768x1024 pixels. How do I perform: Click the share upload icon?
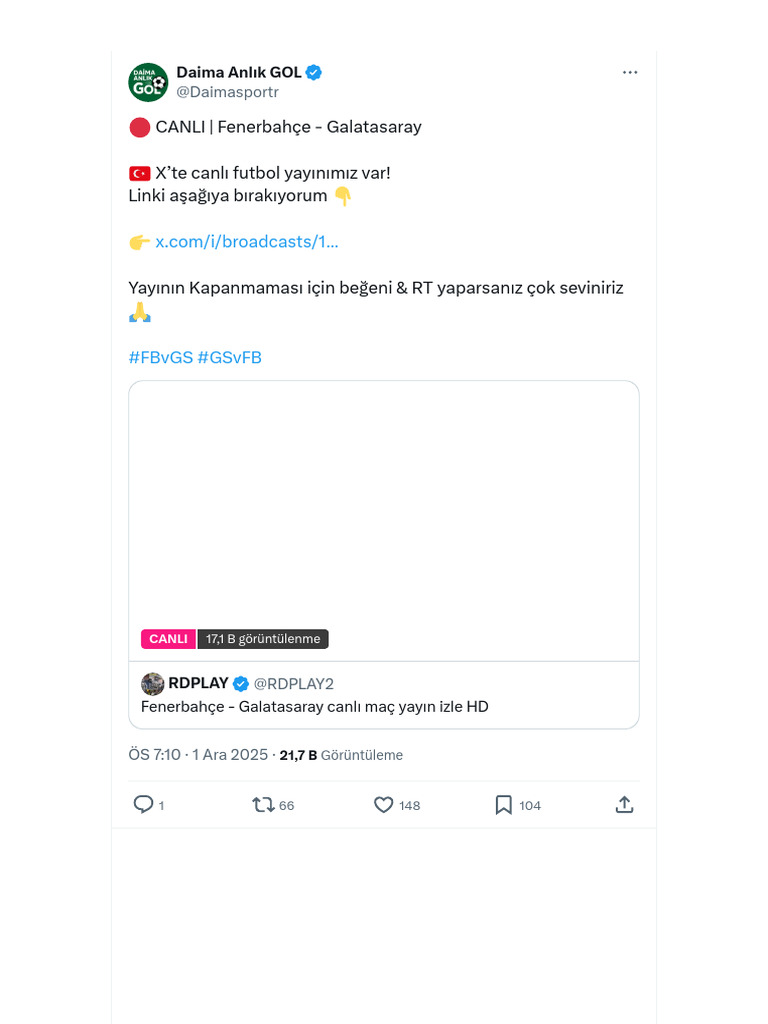(624, 805)
